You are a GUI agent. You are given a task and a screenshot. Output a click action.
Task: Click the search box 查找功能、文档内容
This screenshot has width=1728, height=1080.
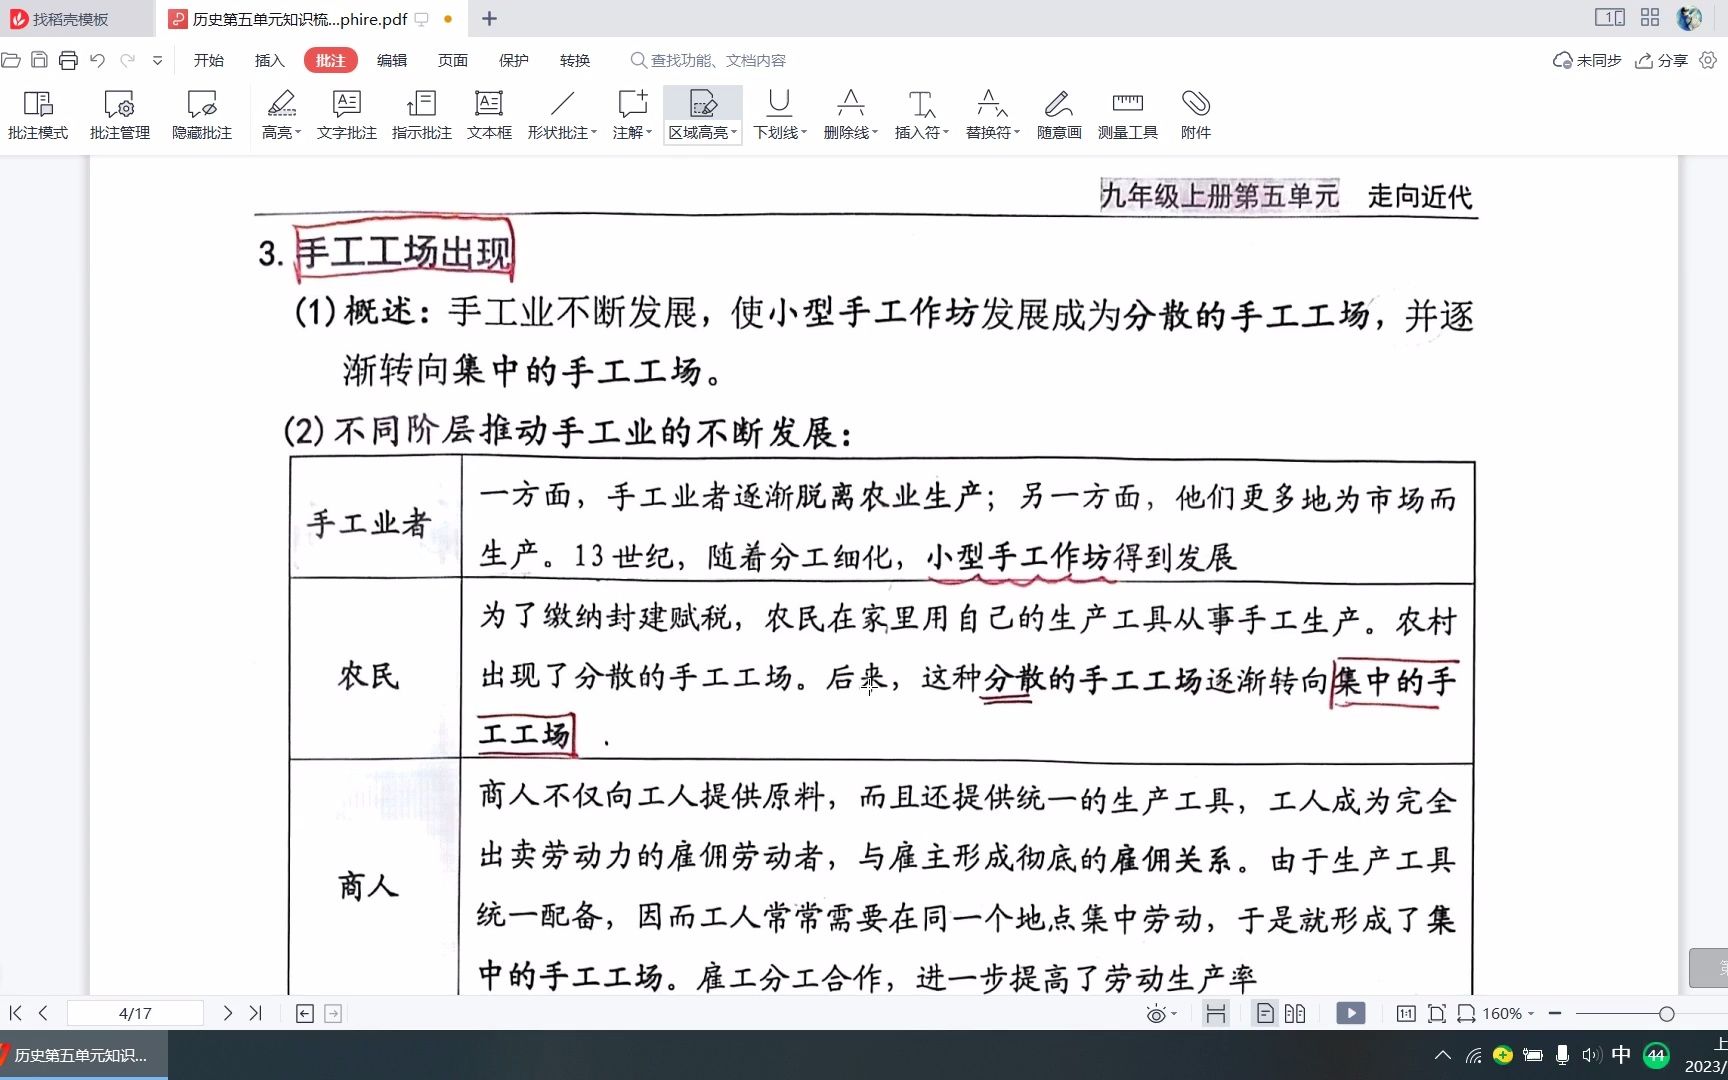click(708, 60)
